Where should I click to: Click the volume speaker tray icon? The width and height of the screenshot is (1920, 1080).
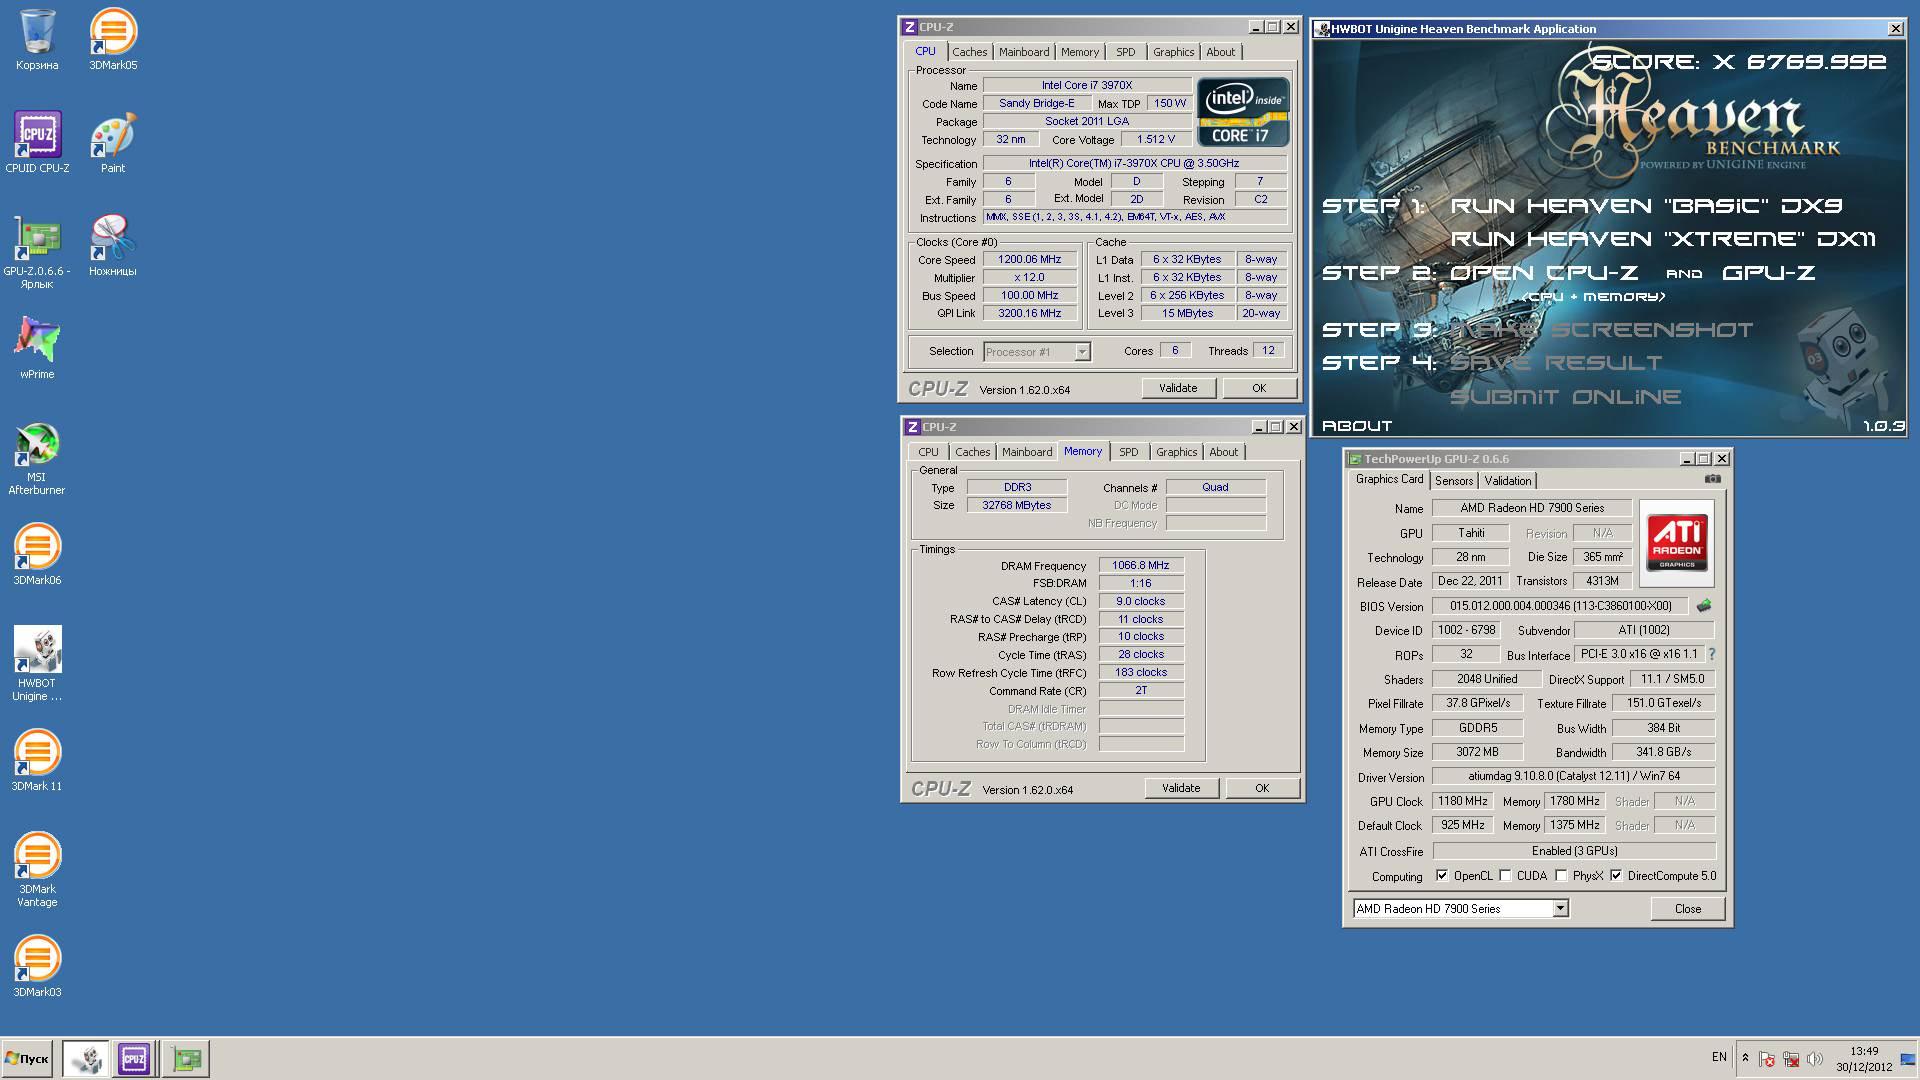[1815, 1058]
